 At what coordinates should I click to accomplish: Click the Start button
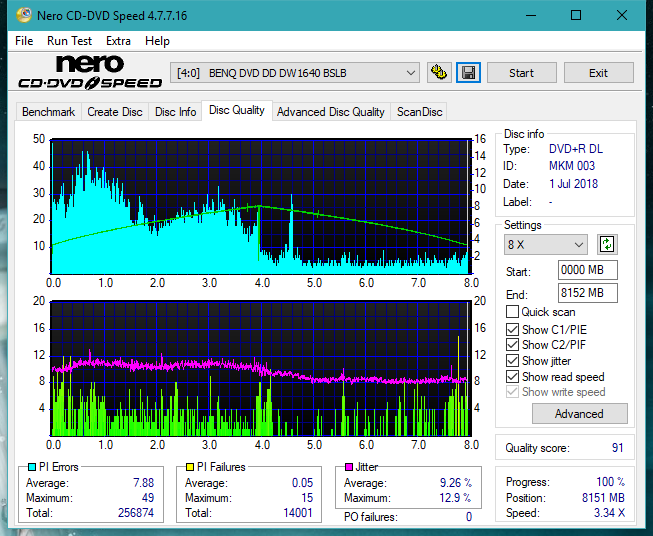pos(521,73)
